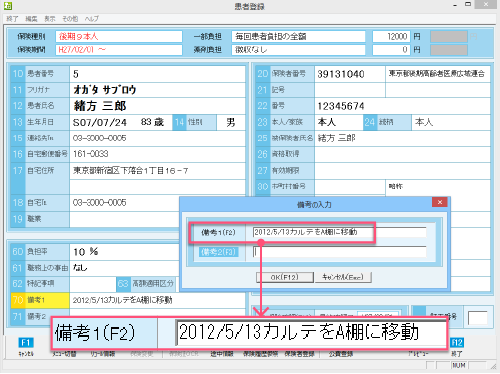The image size is (500, 374).
Task: Click the empty 資格取得 field in row 26
Action: (x=402, y=154)
